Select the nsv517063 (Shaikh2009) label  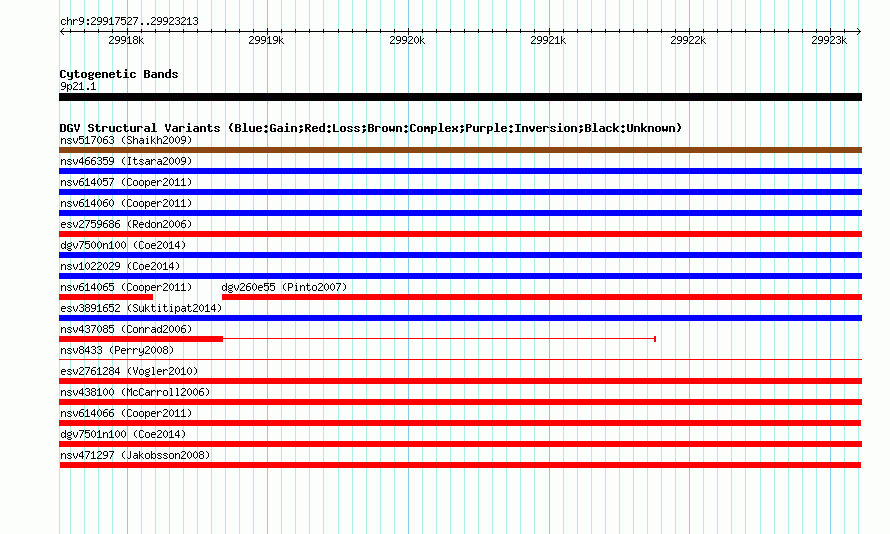(126, 140)
